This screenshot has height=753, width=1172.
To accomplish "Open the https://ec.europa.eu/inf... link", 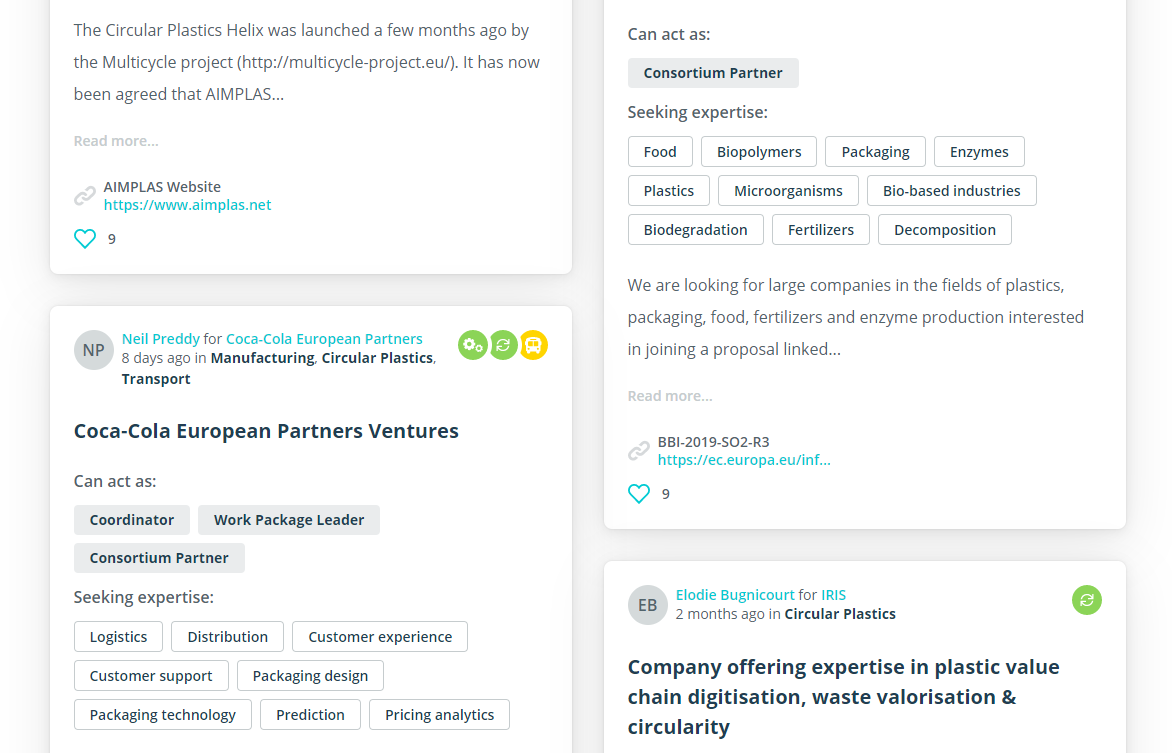I will (744, 460).
